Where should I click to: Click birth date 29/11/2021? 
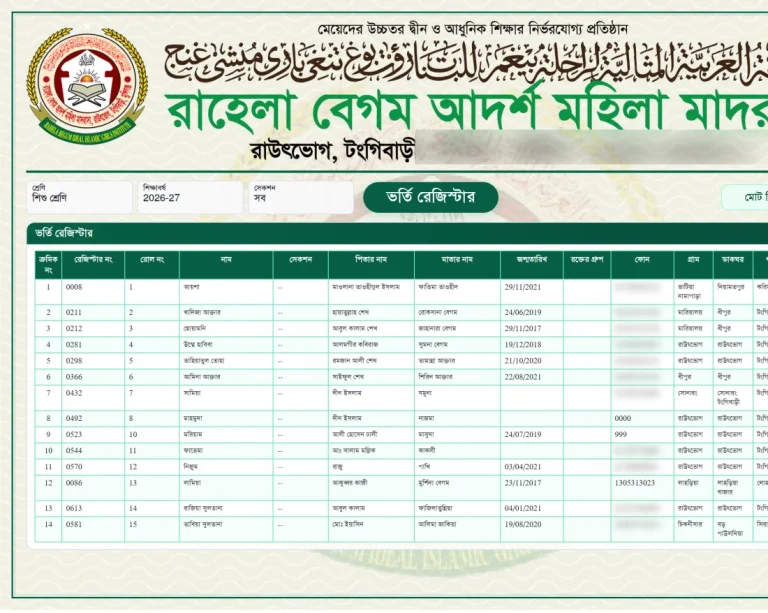coord(523,287)
